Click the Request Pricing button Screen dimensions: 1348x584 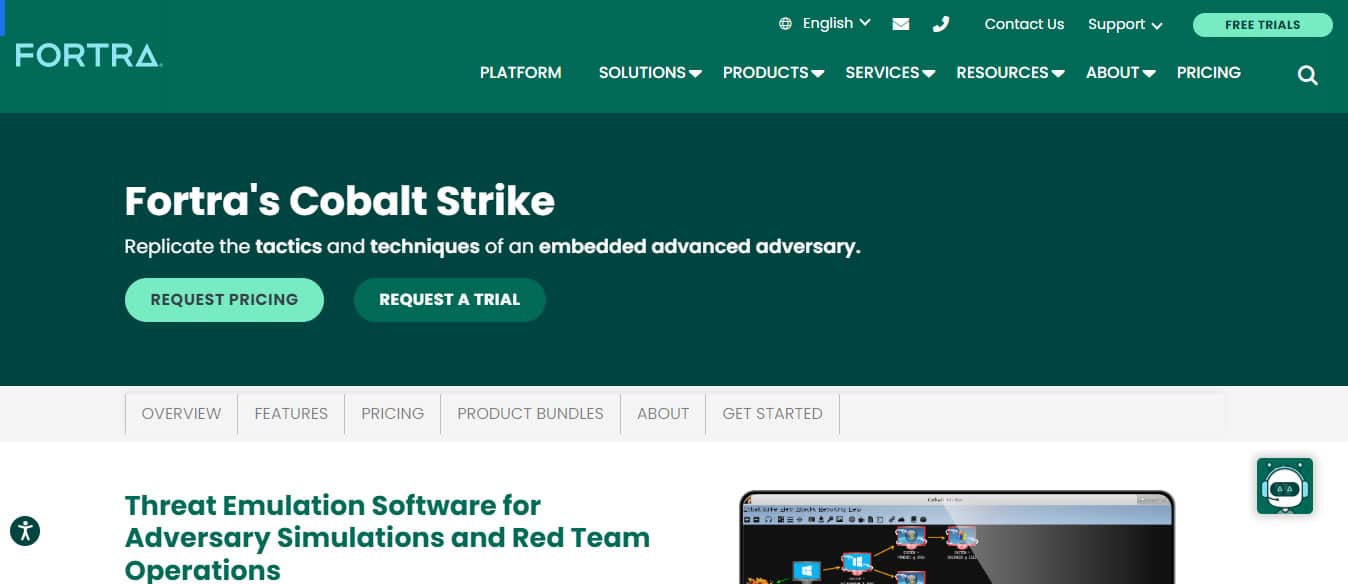pyautogui.click(x=224, y=300)
